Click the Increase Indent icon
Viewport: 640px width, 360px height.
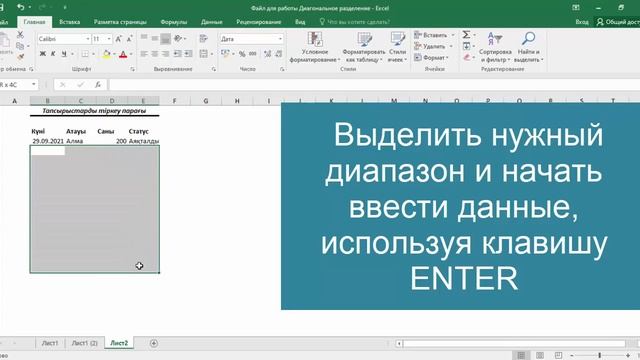[x=188, y=54]
